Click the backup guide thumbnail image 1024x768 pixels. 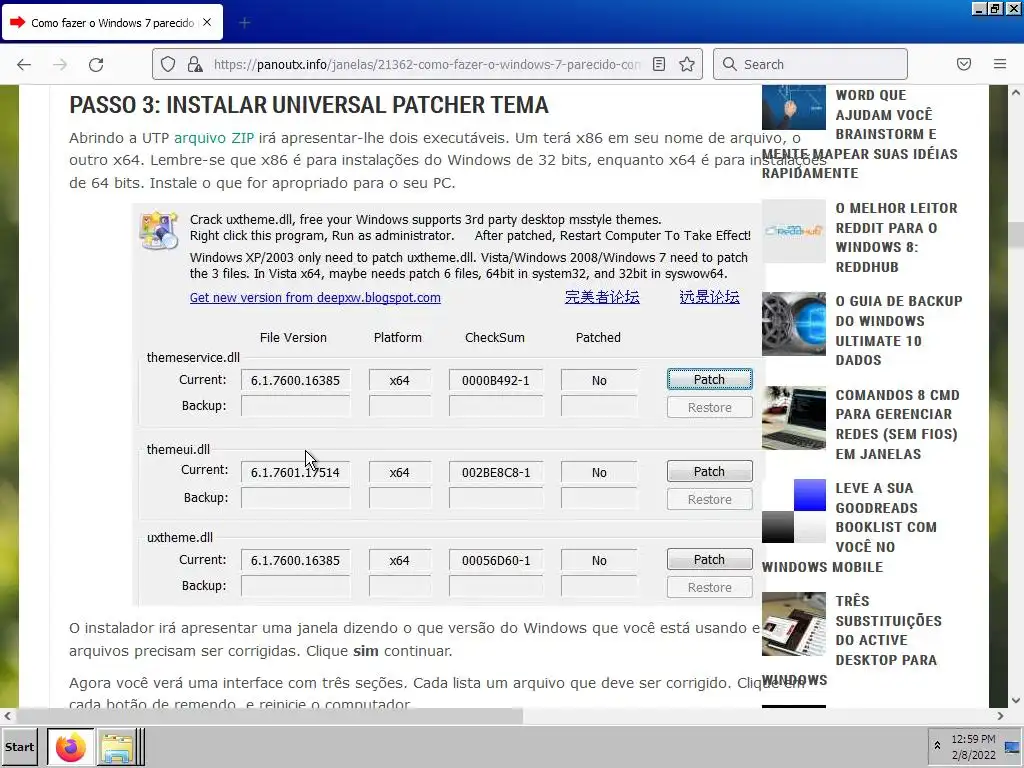pyautogui.click(x=793, y=324)
